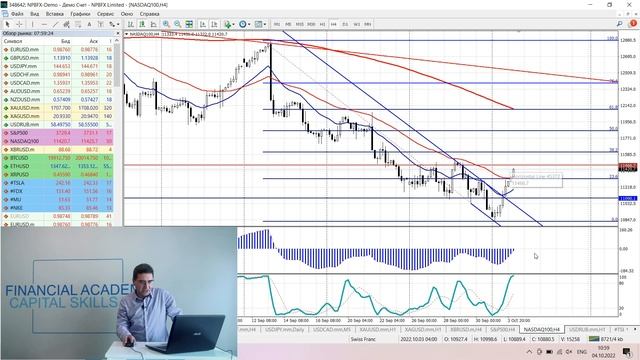Switch to the USDRUB.mm,H1 chart tab
640x360 pixels.
point(587,329)
